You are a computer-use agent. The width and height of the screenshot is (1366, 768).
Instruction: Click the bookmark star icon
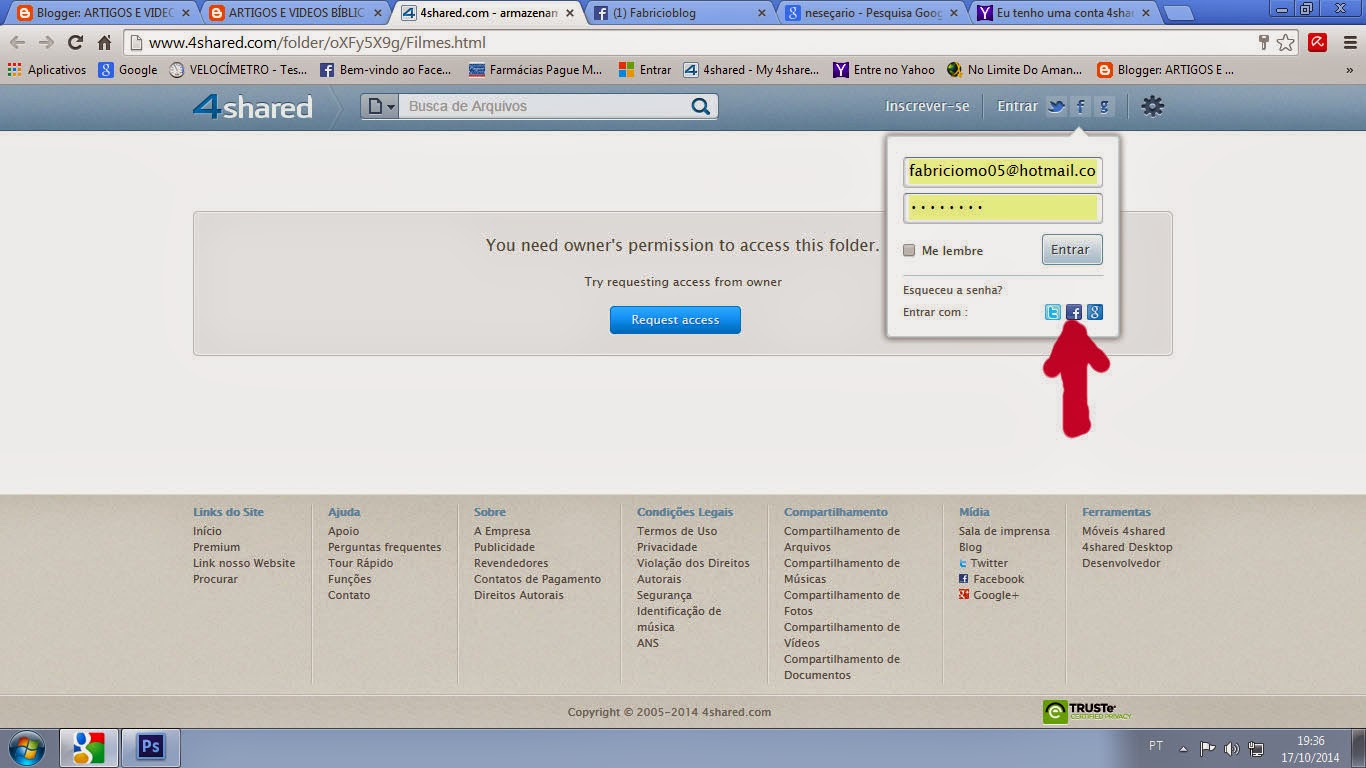pyautogui.click(x=1286, y=43)
